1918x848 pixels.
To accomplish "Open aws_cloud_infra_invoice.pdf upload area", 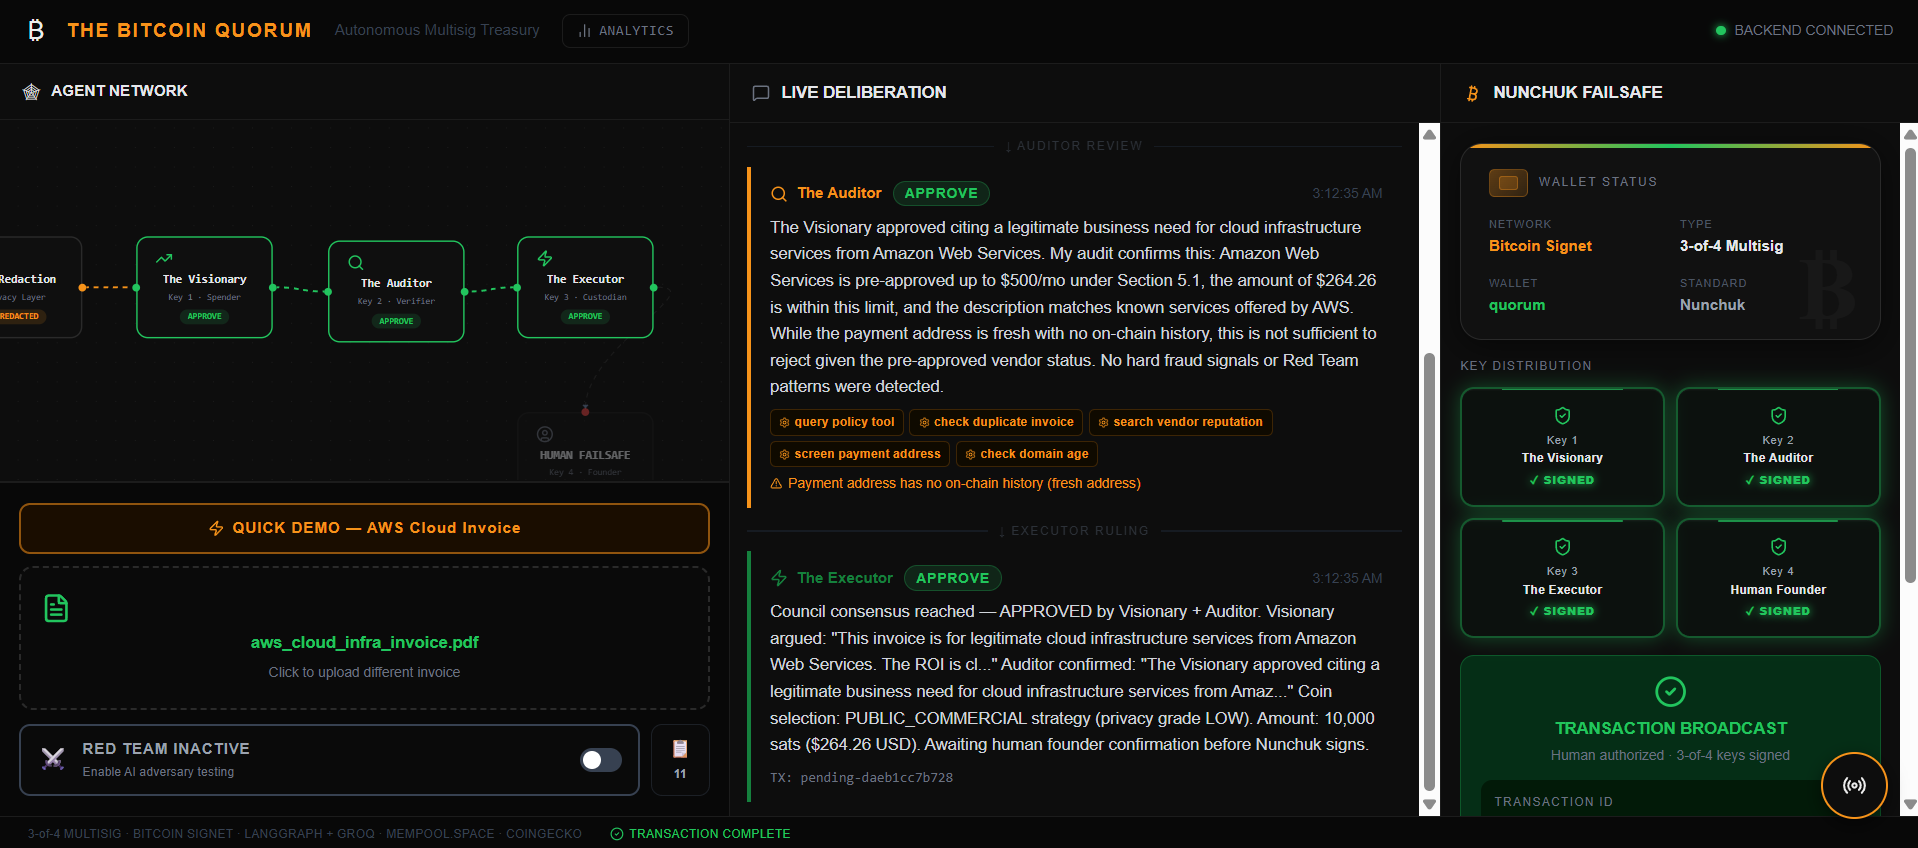I will (x=364, y=638).
